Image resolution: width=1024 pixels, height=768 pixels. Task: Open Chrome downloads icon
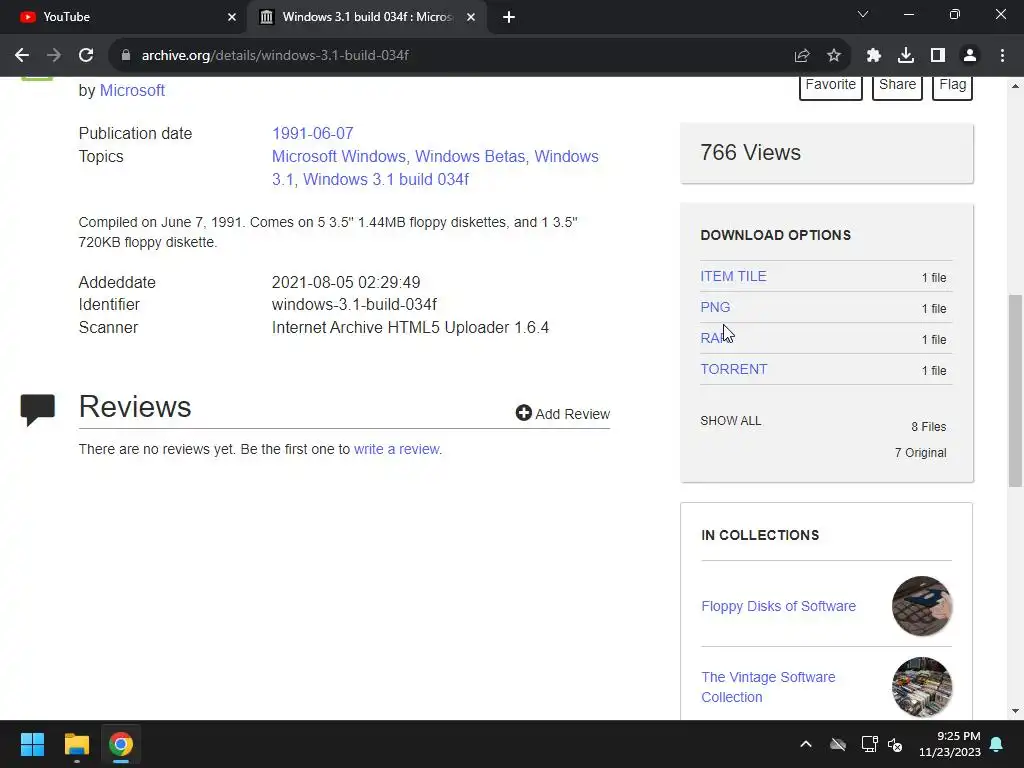tap(906, 56)
